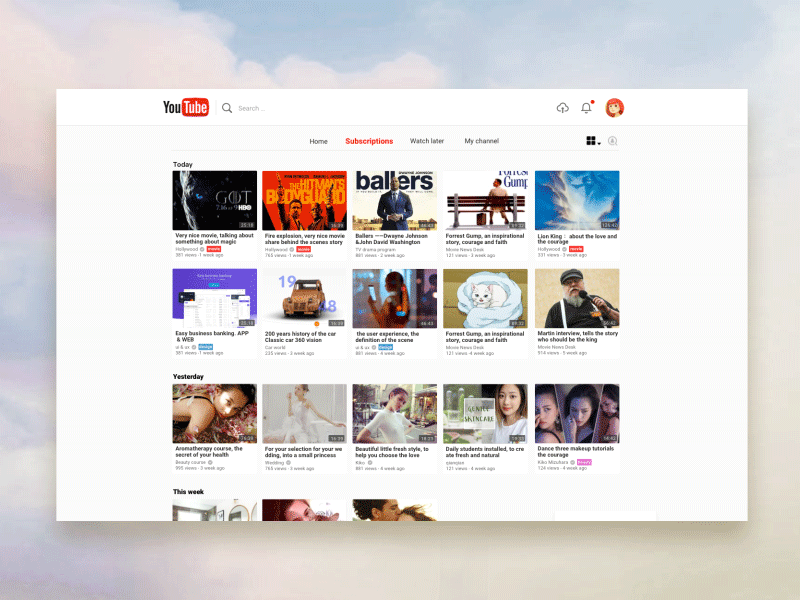Open search by clicking the magnifier icon
Viewport: 800px width, 600px height.
tap(227, 107)
